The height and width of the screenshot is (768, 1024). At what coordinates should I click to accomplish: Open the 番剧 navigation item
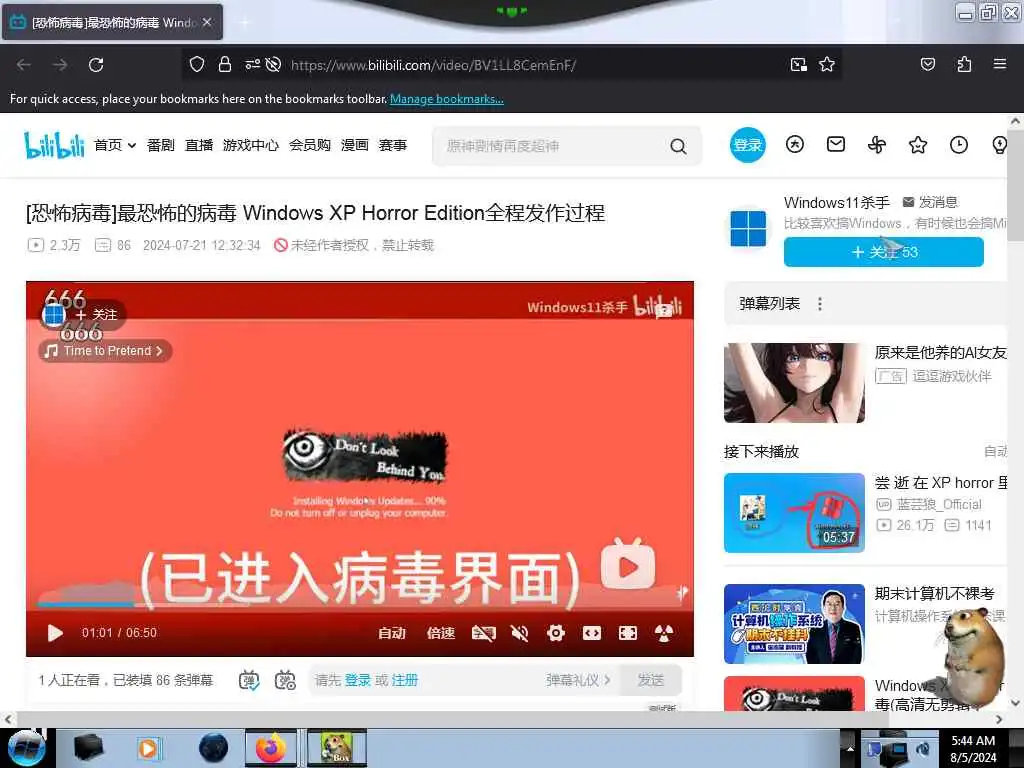point(161,145)
